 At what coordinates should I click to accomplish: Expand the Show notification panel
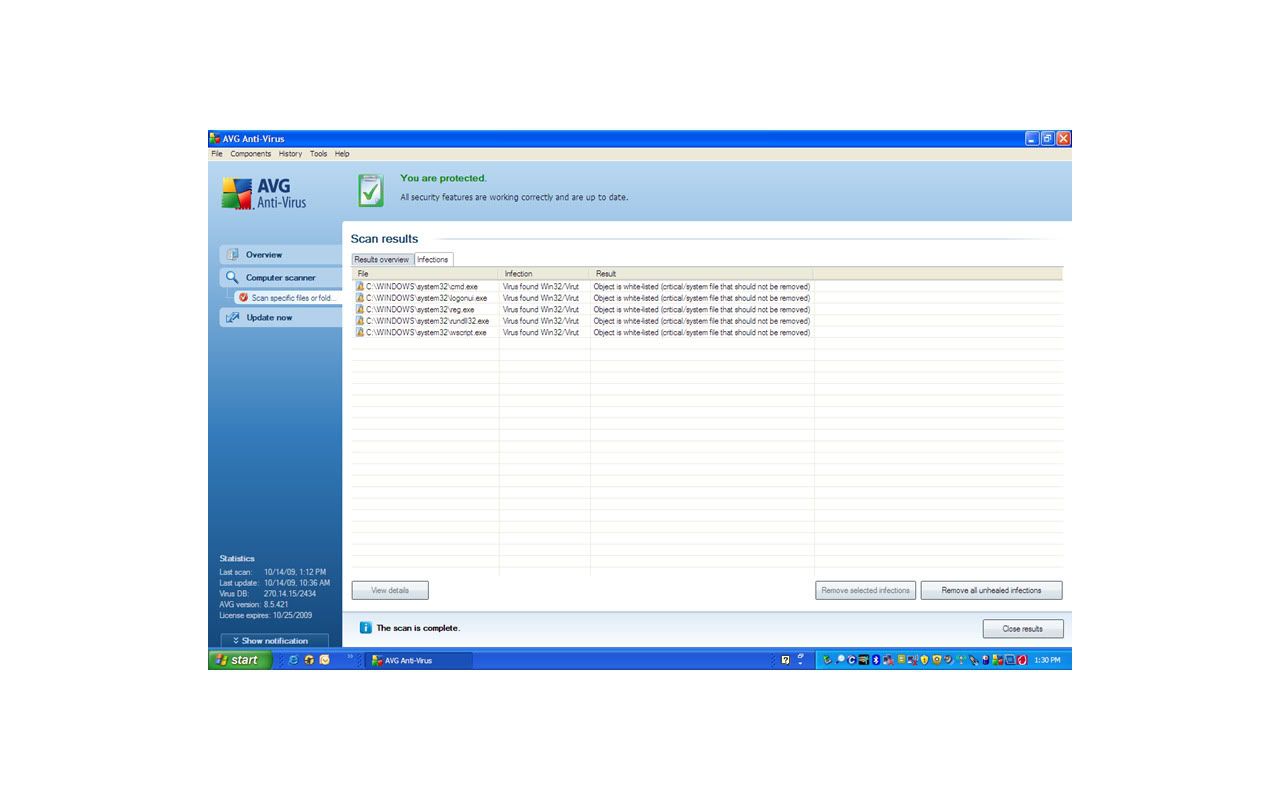(x=274, y=641)
